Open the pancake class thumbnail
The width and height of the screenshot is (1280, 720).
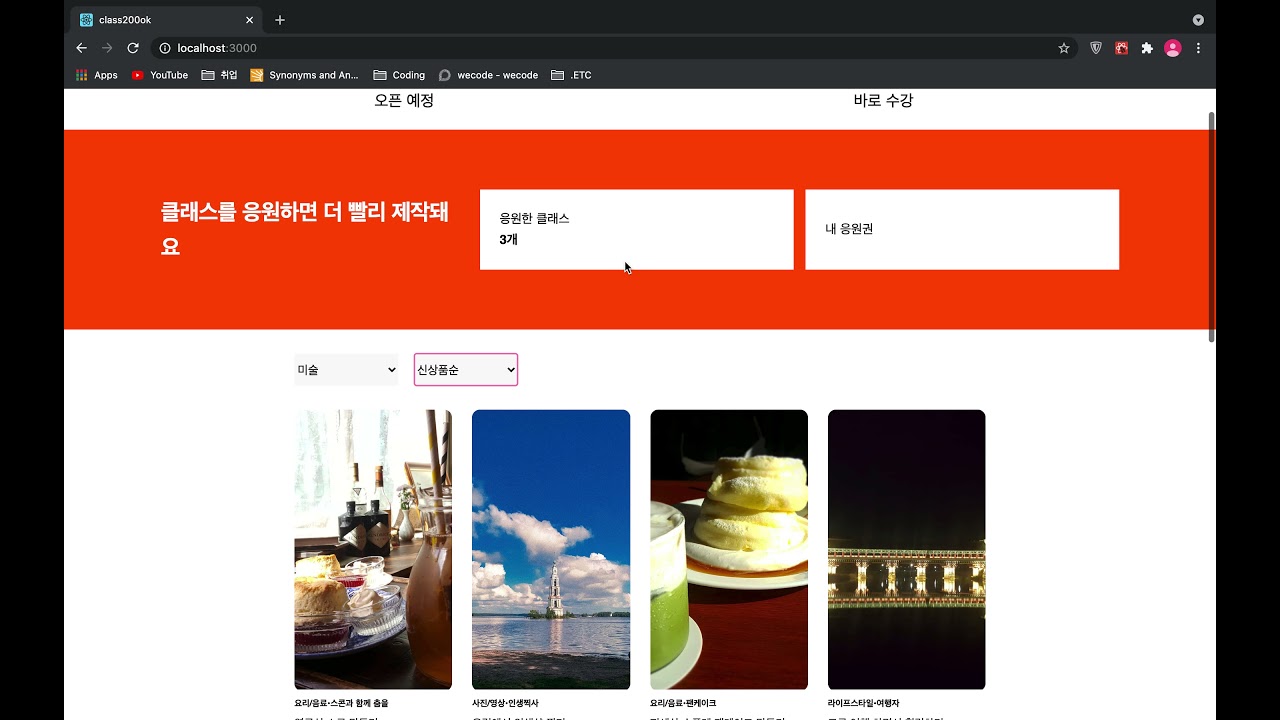(x=729, y=549)
